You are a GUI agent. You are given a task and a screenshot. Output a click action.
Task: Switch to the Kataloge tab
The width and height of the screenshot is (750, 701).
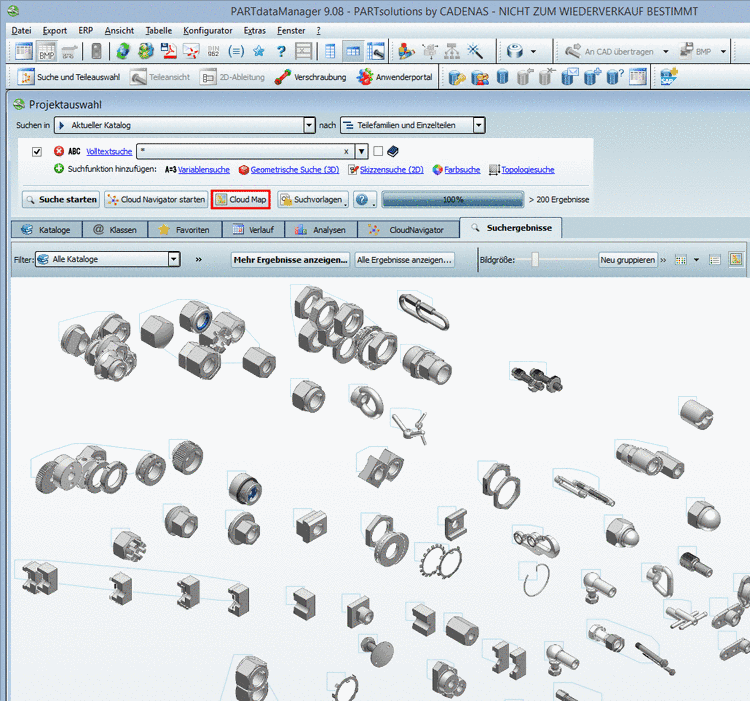(x=46, y=230)
